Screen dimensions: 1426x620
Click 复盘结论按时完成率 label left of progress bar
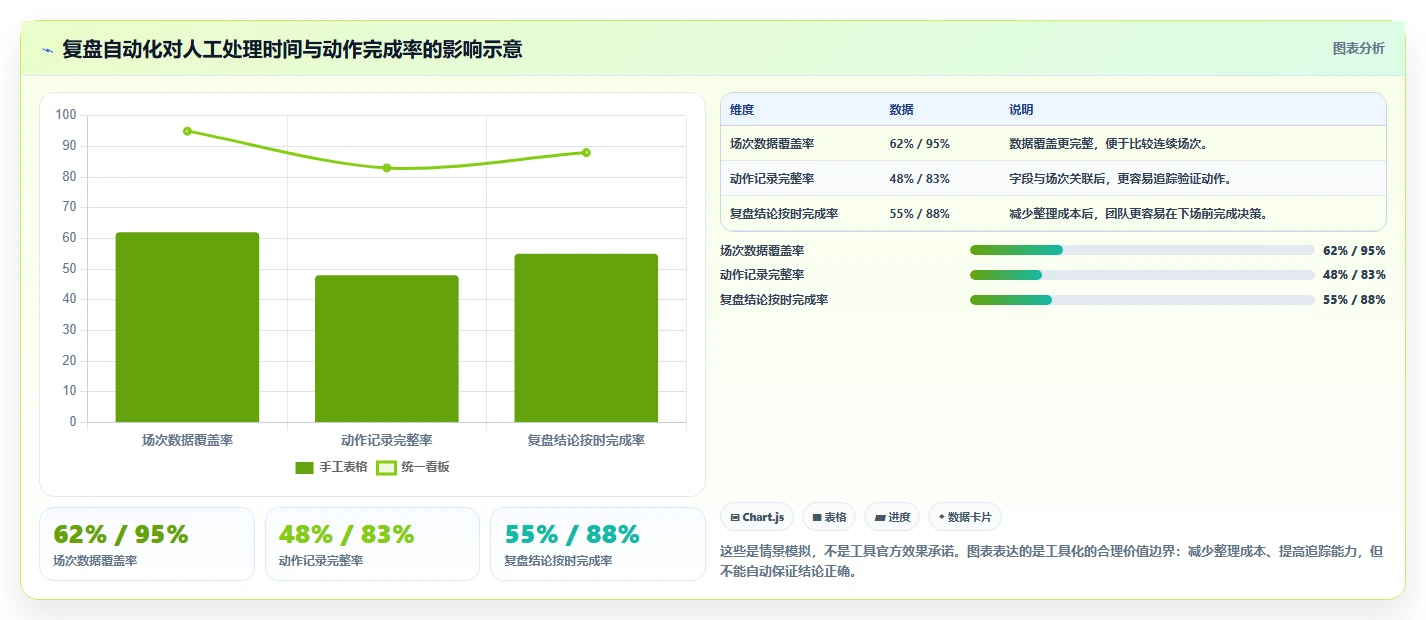coord(774,300)
